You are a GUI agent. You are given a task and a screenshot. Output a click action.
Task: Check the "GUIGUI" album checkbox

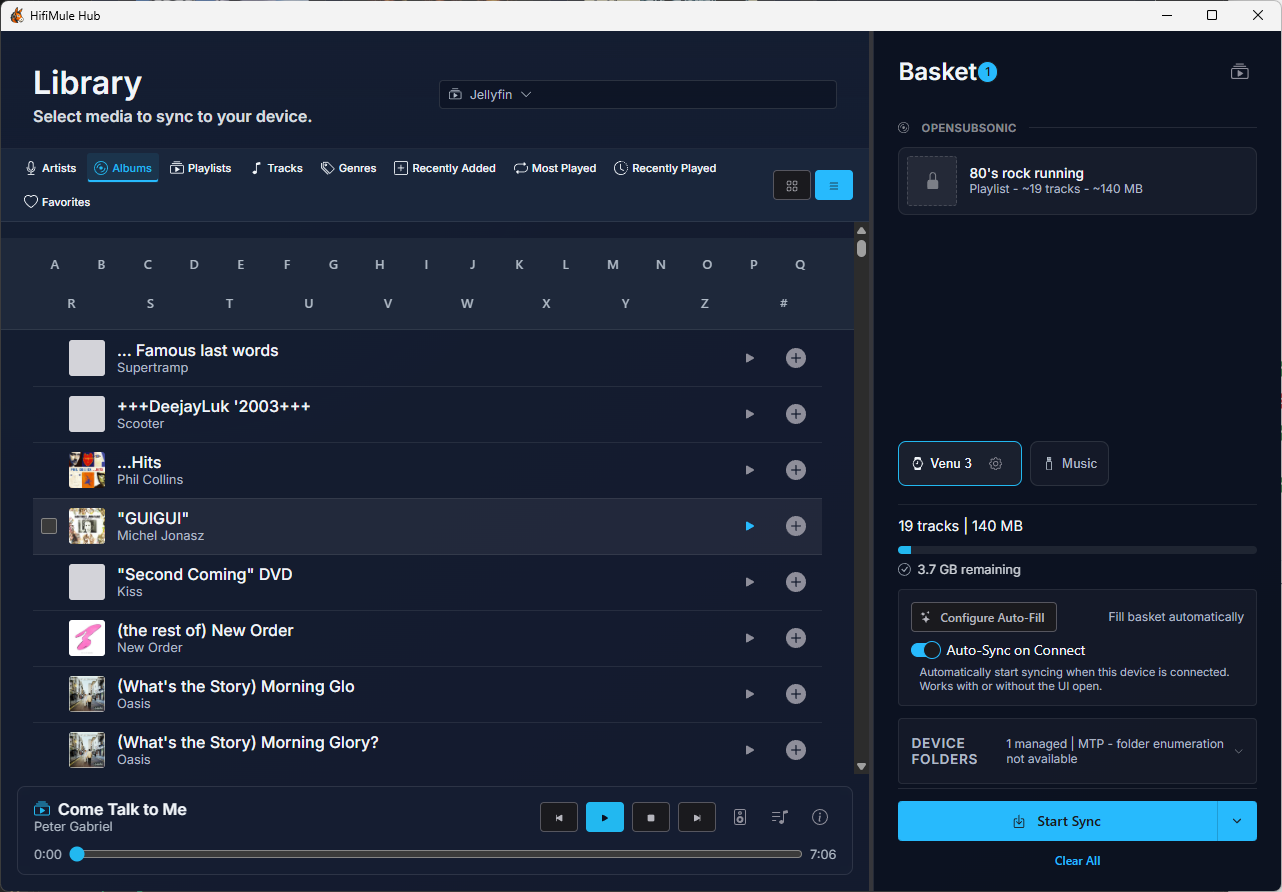click(x=49, y=526)
